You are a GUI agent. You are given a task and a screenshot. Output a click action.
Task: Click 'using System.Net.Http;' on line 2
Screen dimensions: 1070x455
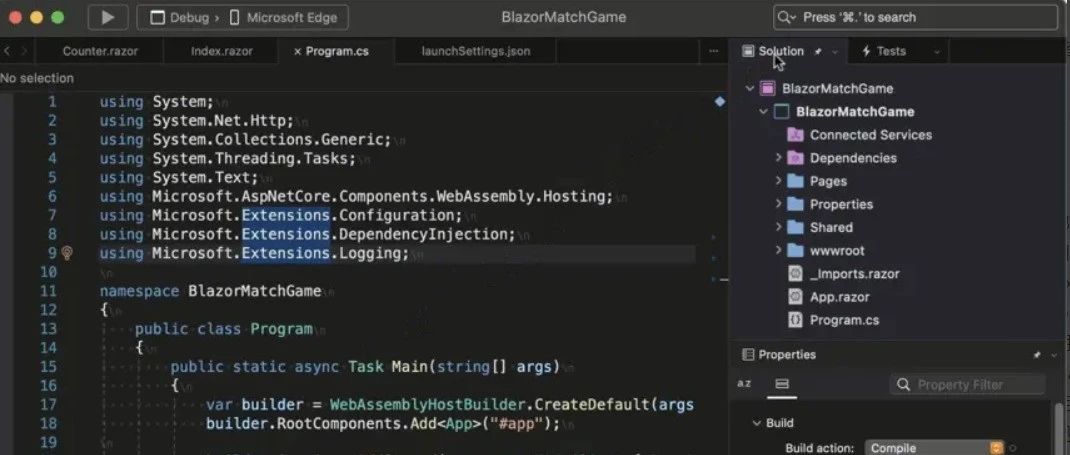pyautogui.click(x=197, y=121)
